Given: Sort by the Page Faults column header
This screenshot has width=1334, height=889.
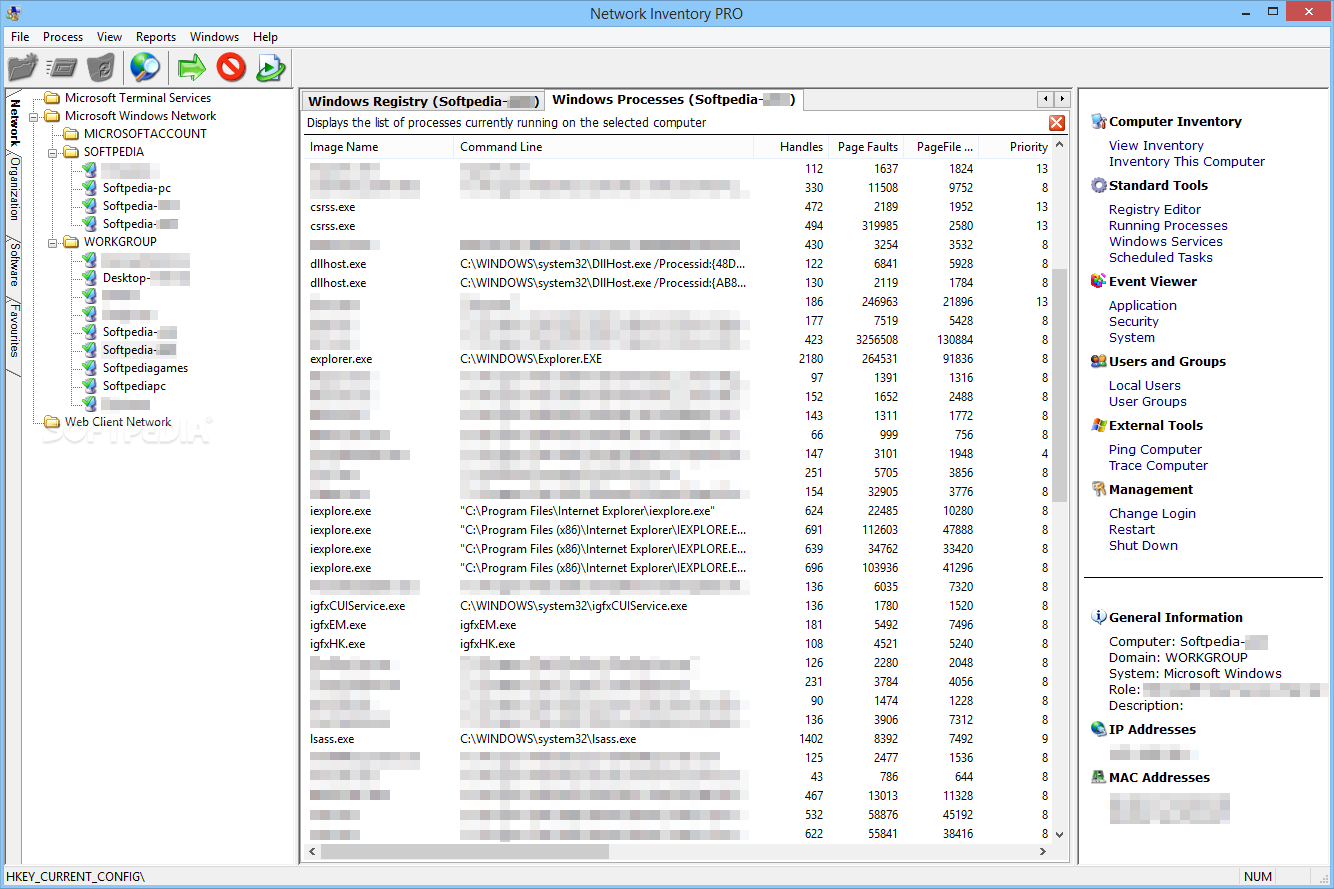Looking at the screenshot, I should pos(867,147).
